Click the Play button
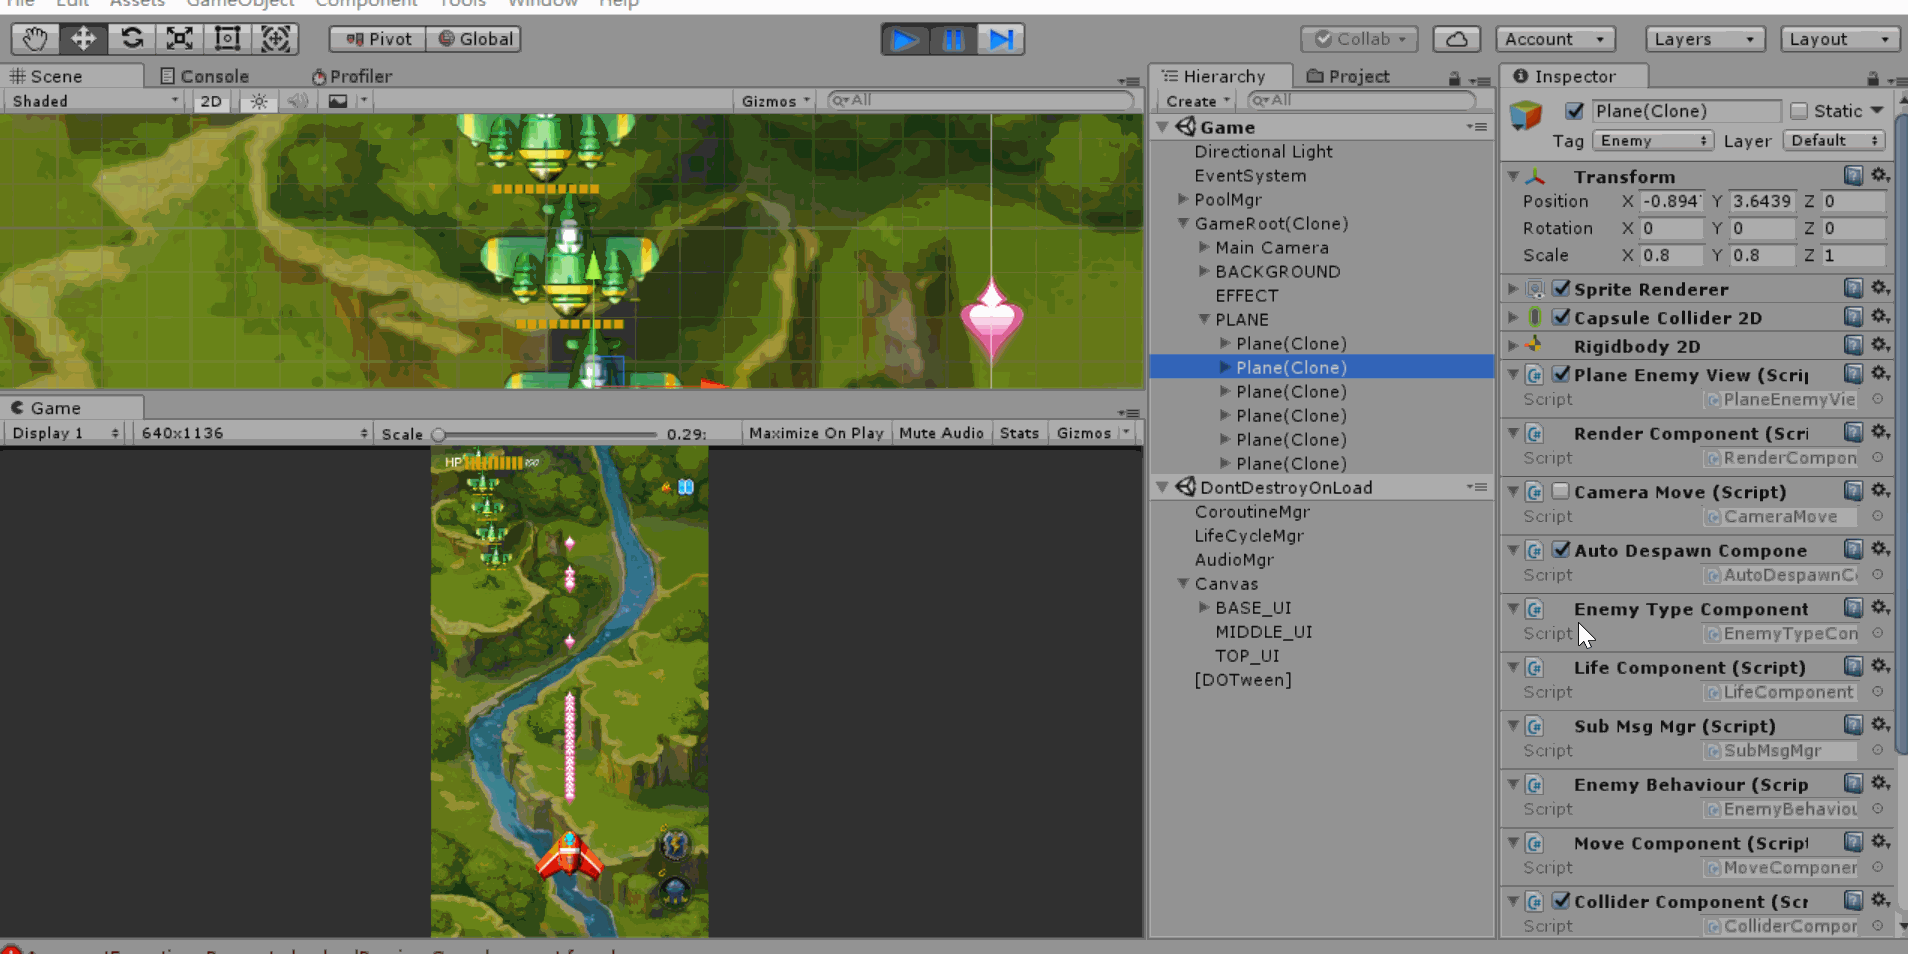Viewport: 1908px width, 954px height. 905,39
